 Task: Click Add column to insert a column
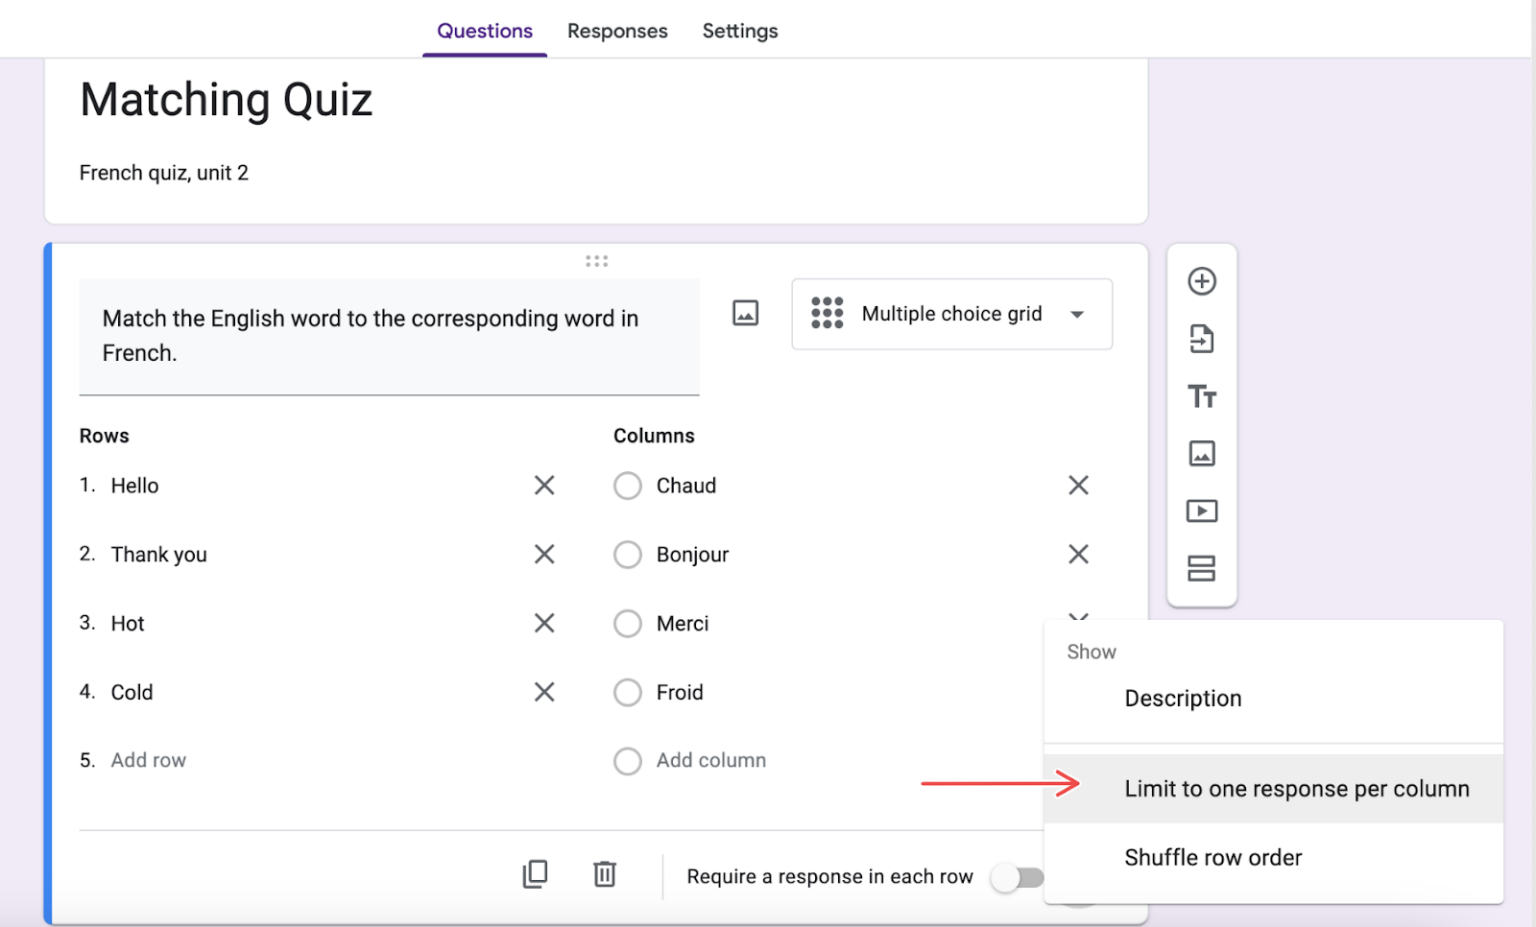(711, 760)
